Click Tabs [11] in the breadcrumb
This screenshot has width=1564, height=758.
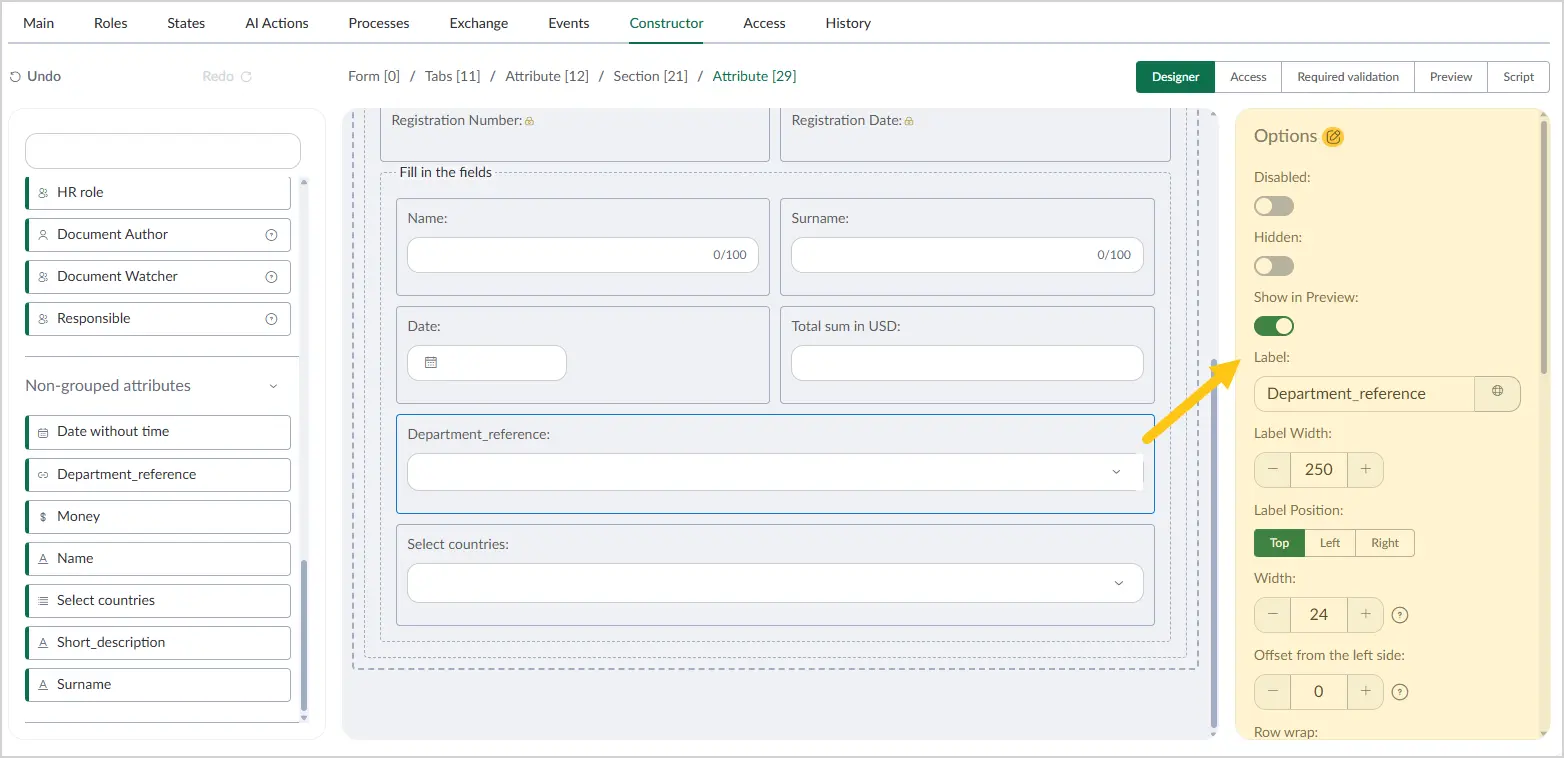pos(453,76)
